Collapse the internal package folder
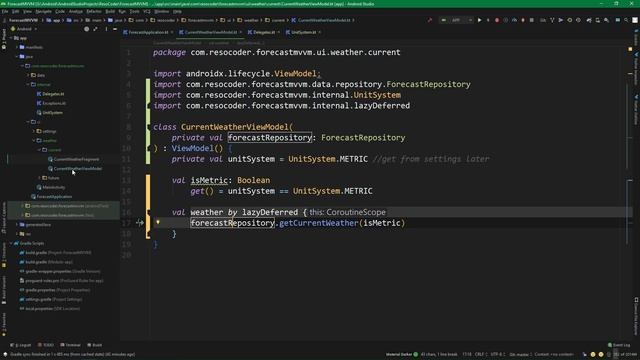Image resolution: width=640 pixels, height=360 pixels. coord(28,84)
